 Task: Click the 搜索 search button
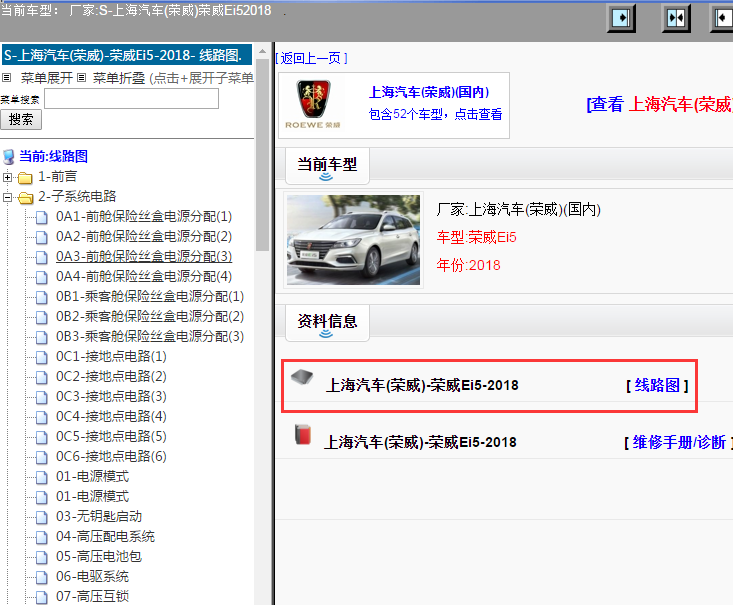pos(21,120)
